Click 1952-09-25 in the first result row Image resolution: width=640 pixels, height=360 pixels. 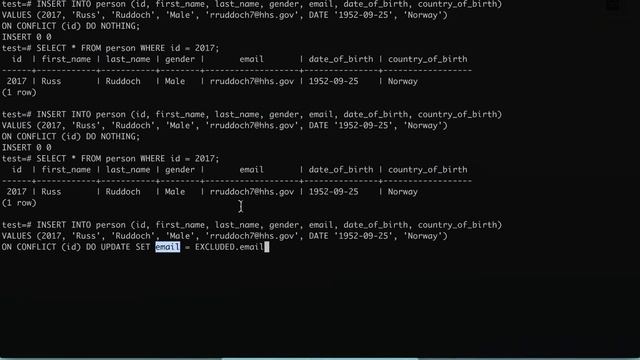(x=333, y=81)
